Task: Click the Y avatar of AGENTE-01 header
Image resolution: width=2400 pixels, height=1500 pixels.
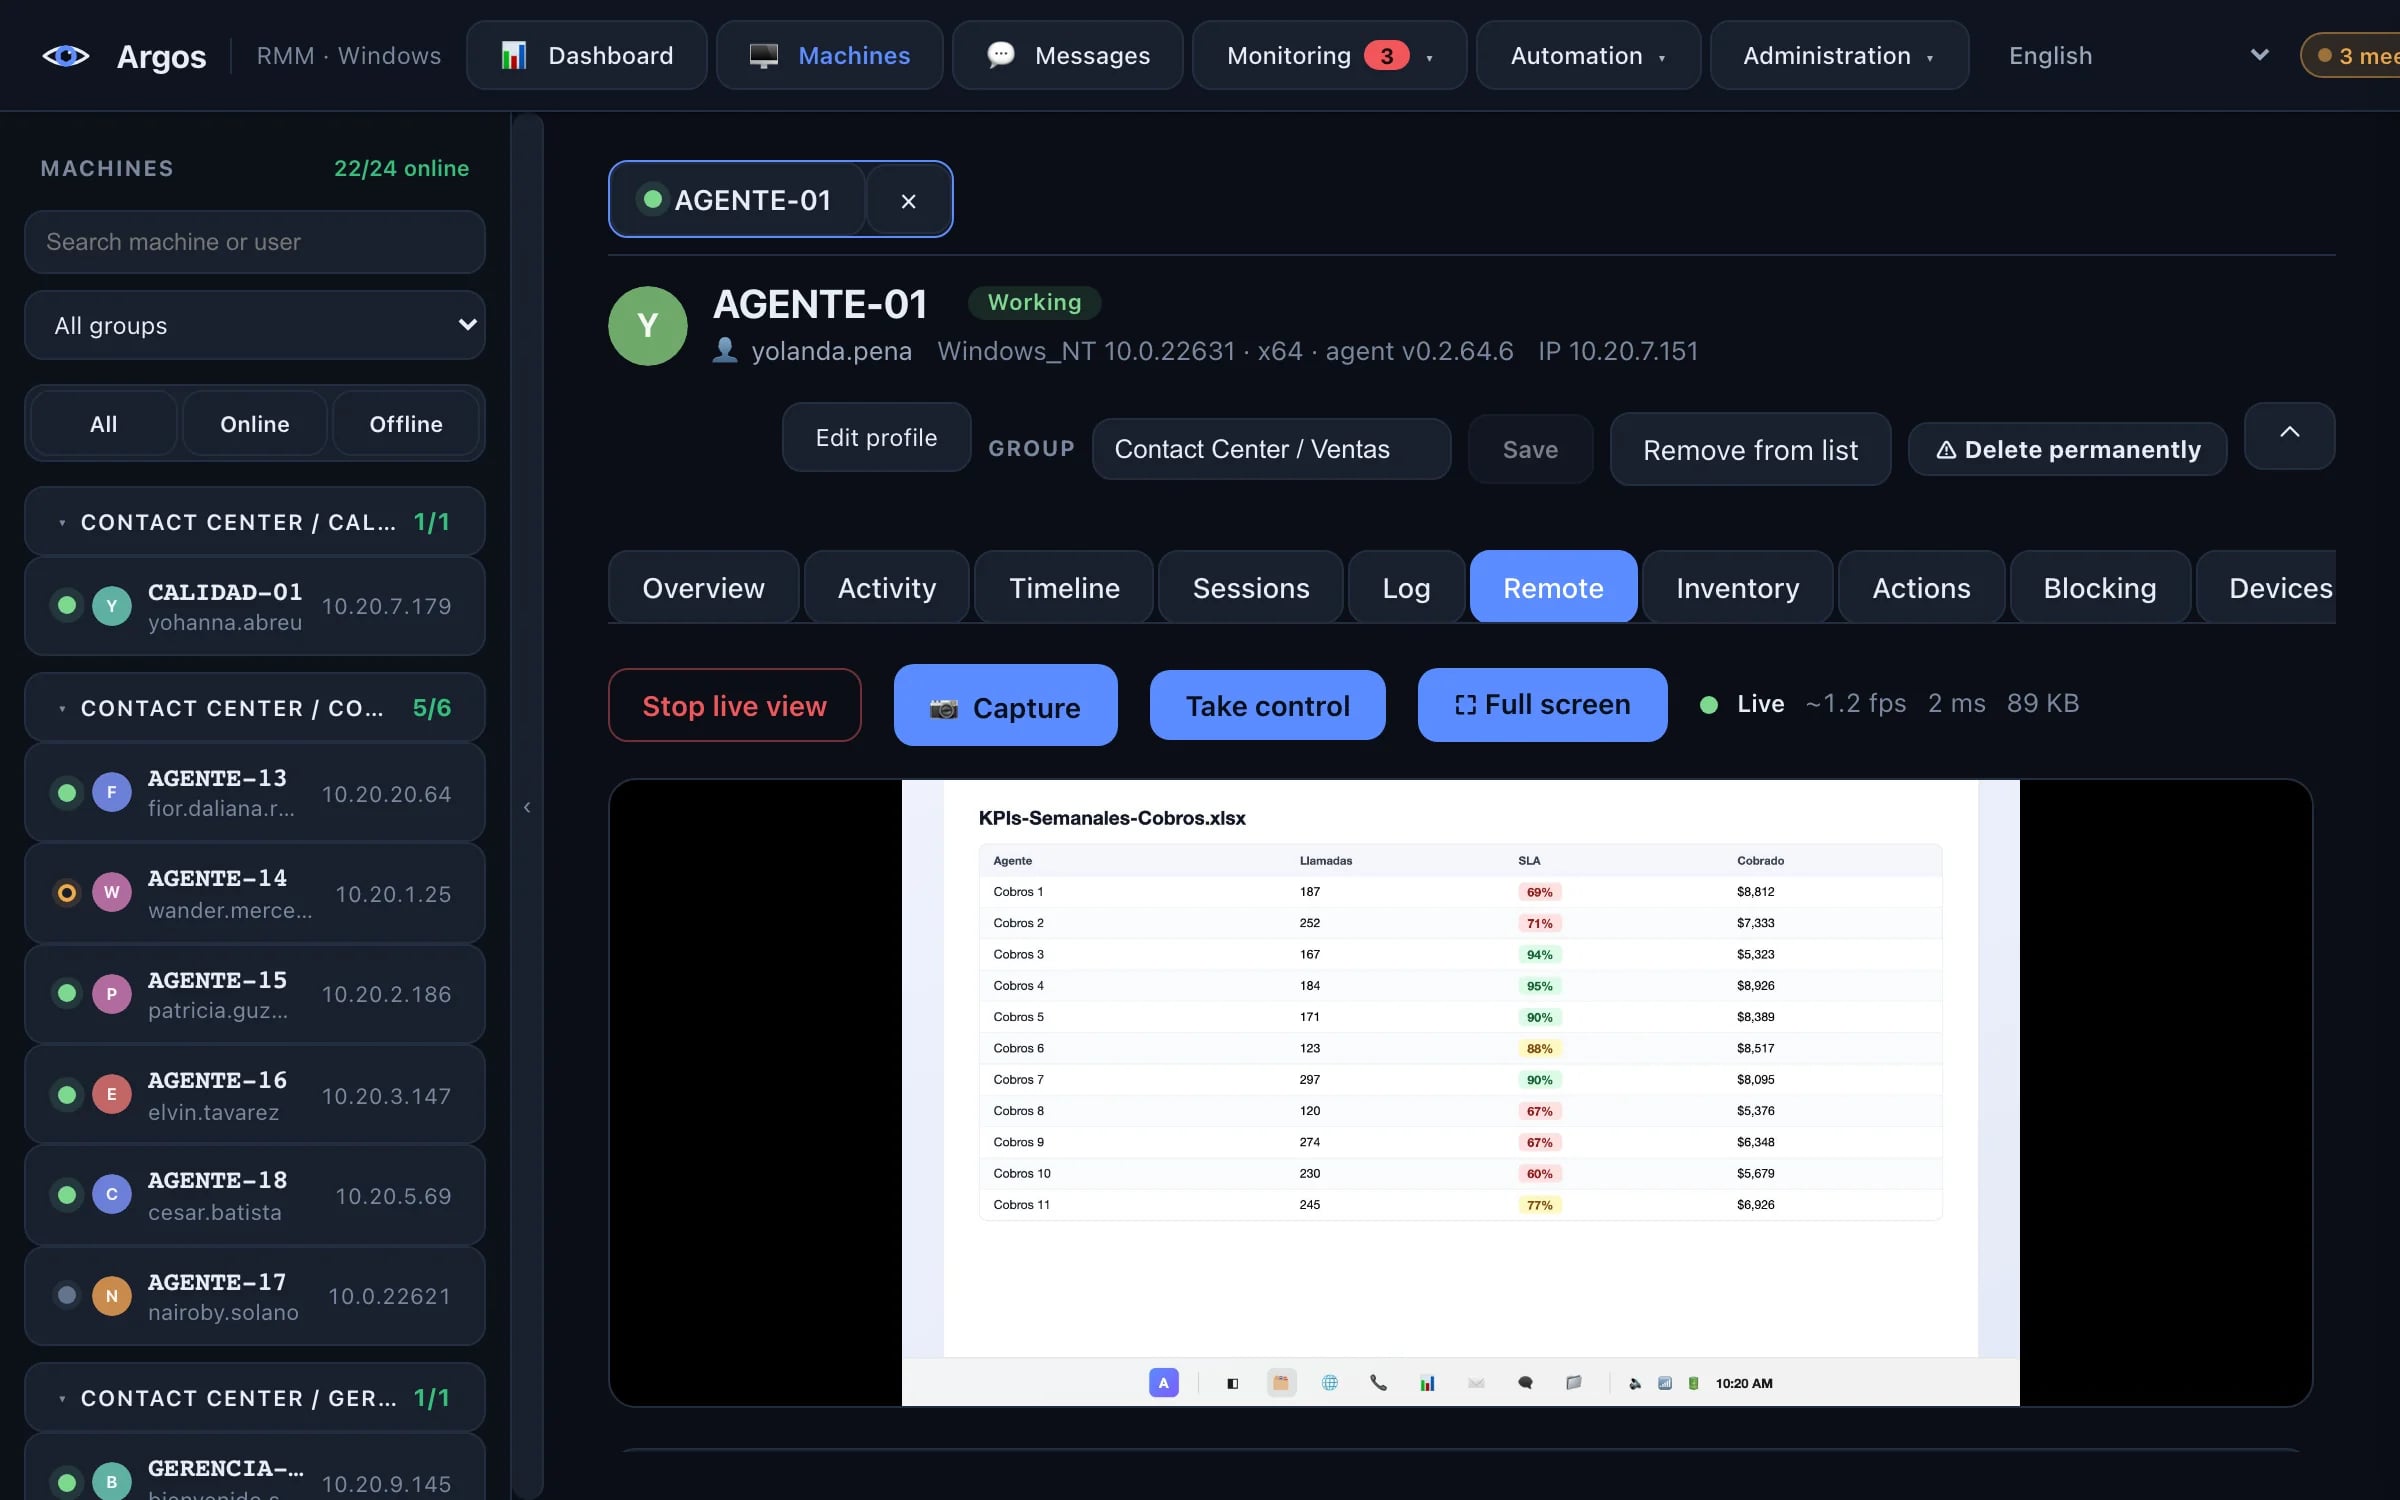Action: pos(648,326)
